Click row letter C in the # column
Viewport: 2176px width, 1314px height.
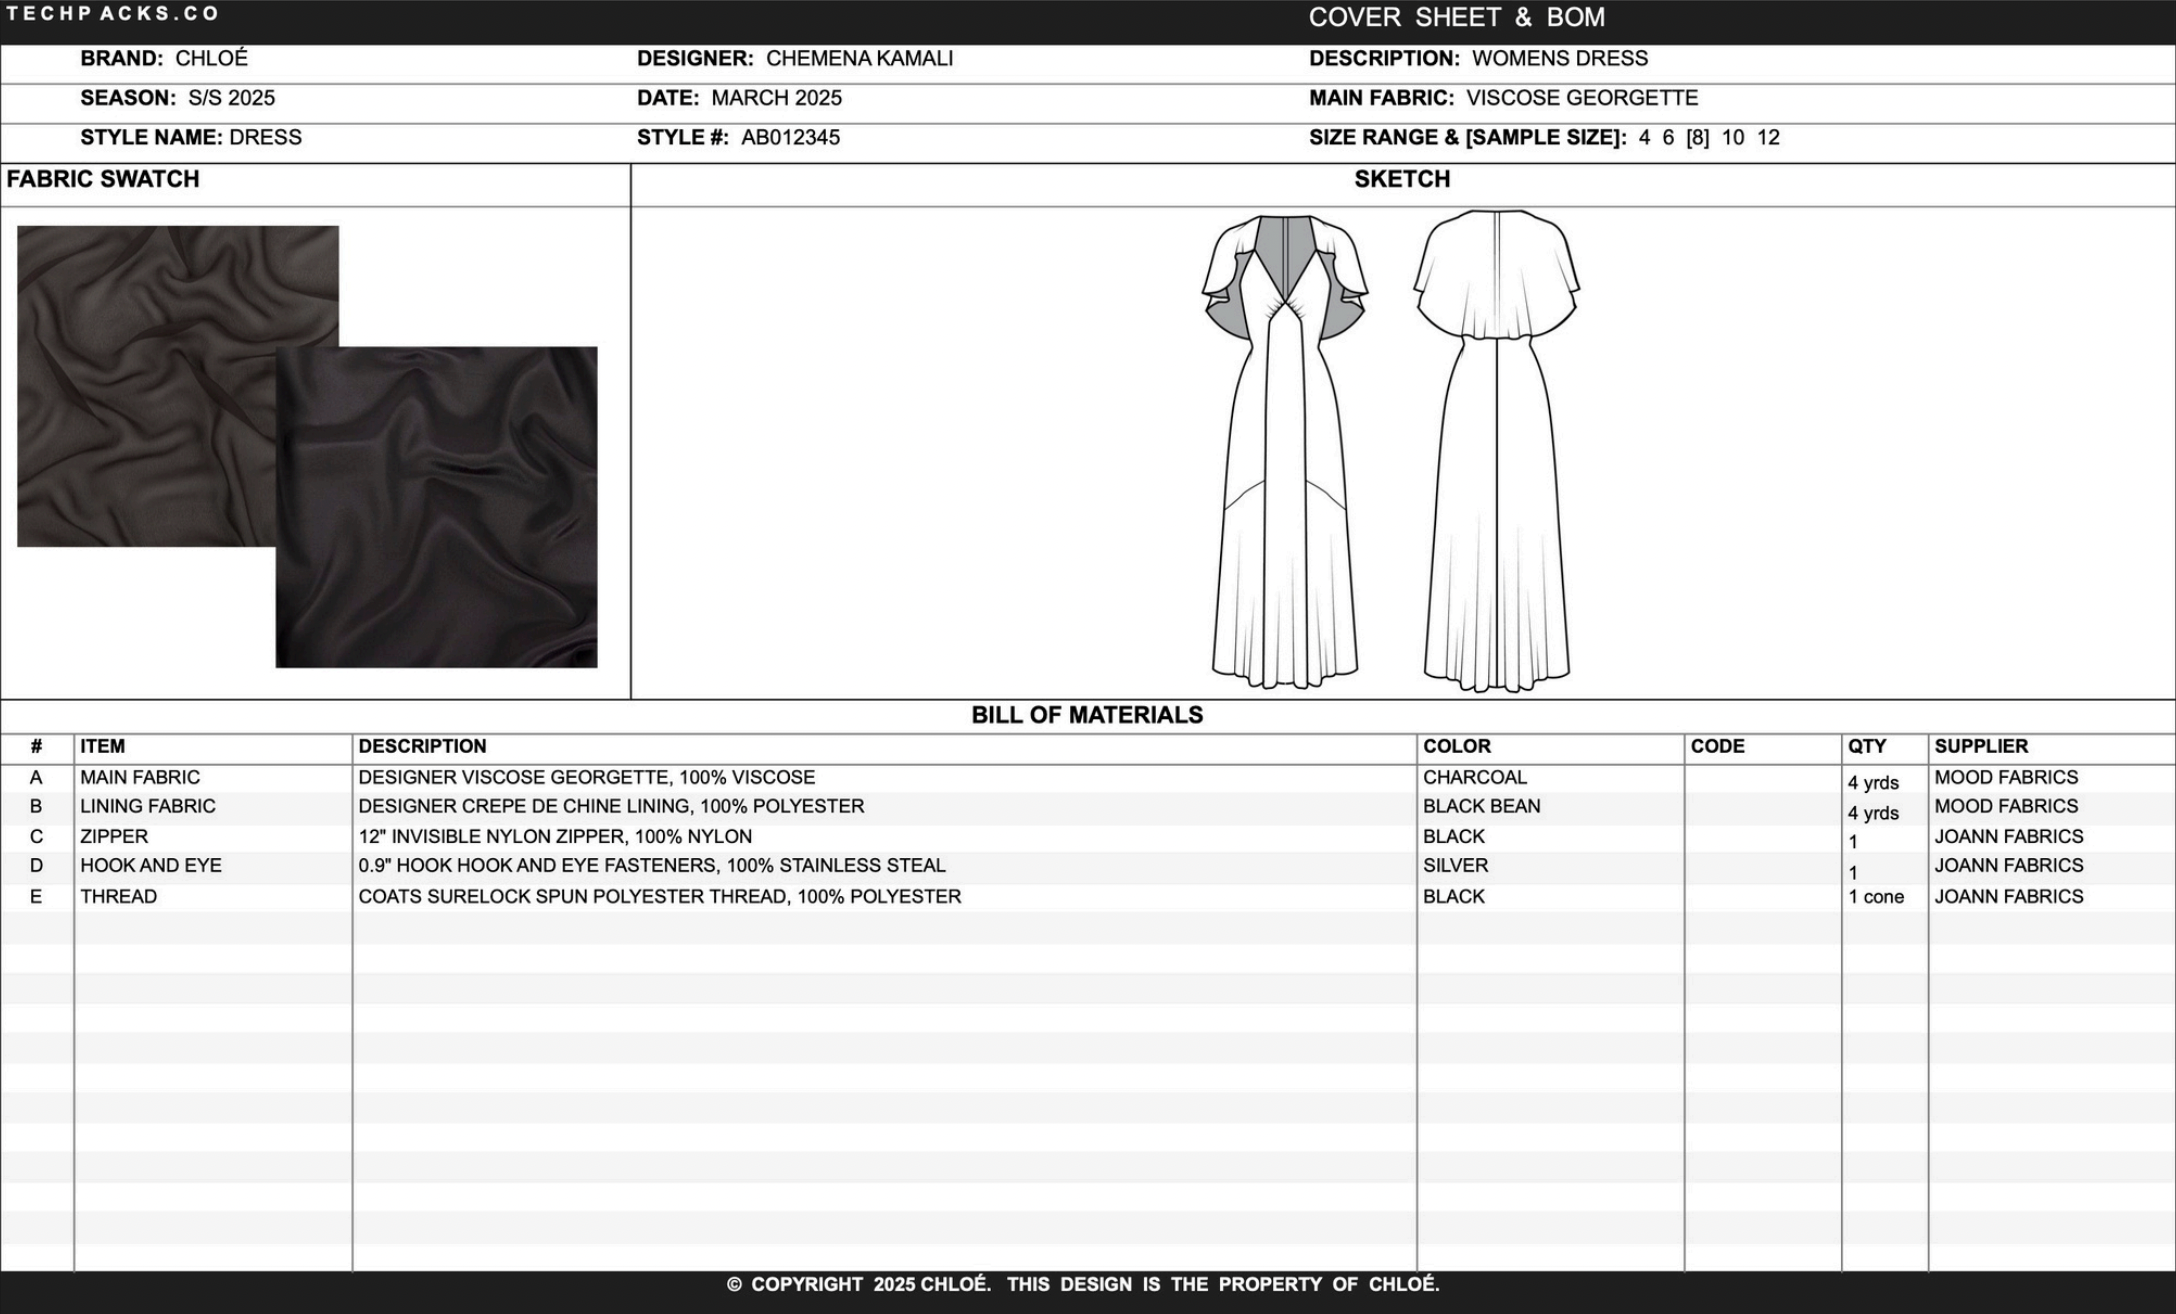tap(36, 836)
